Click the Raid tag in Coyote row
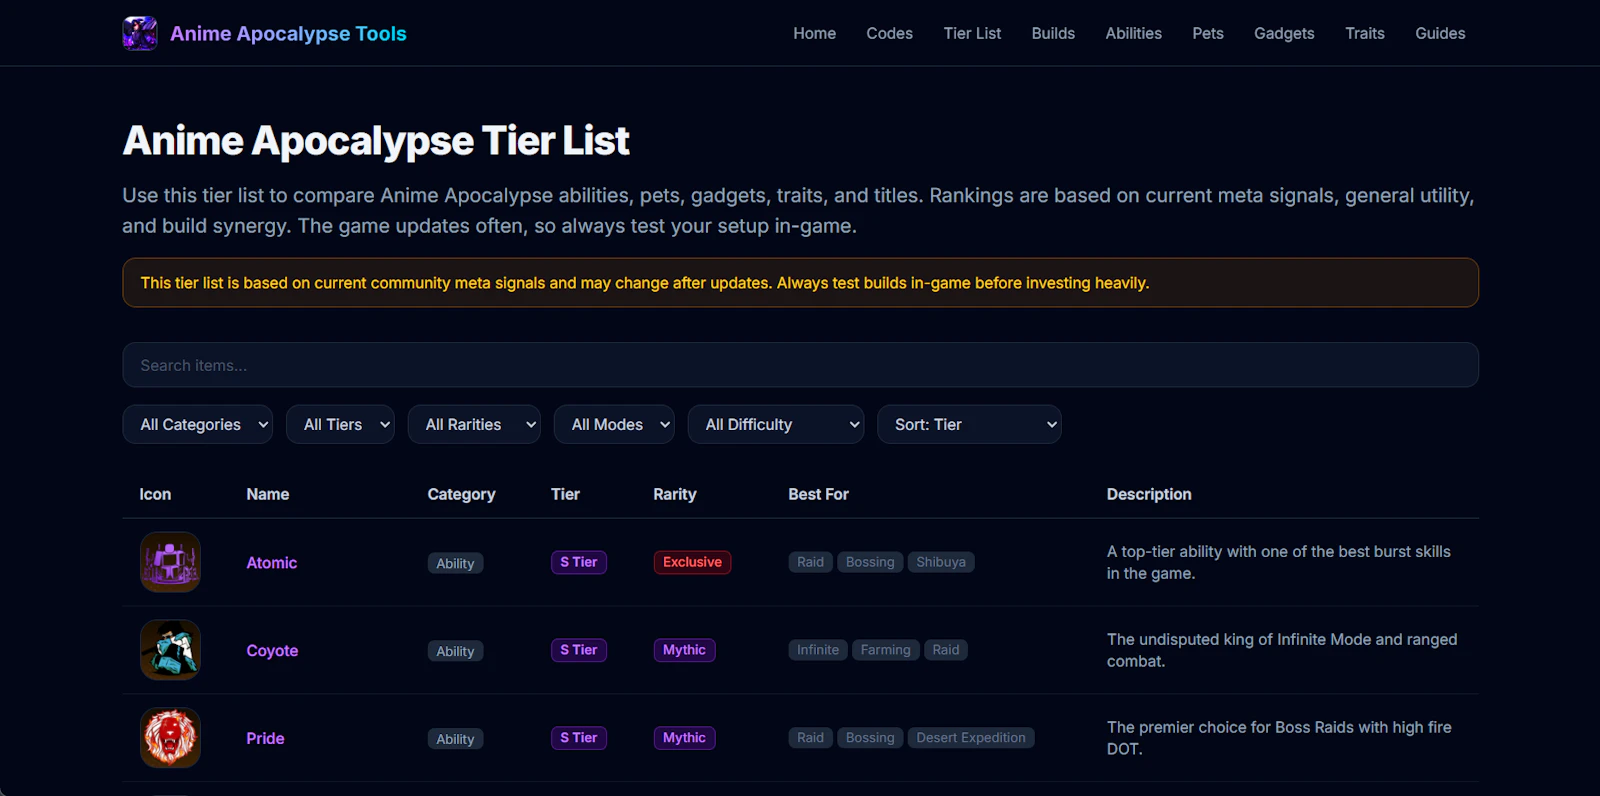 [946, 650]
